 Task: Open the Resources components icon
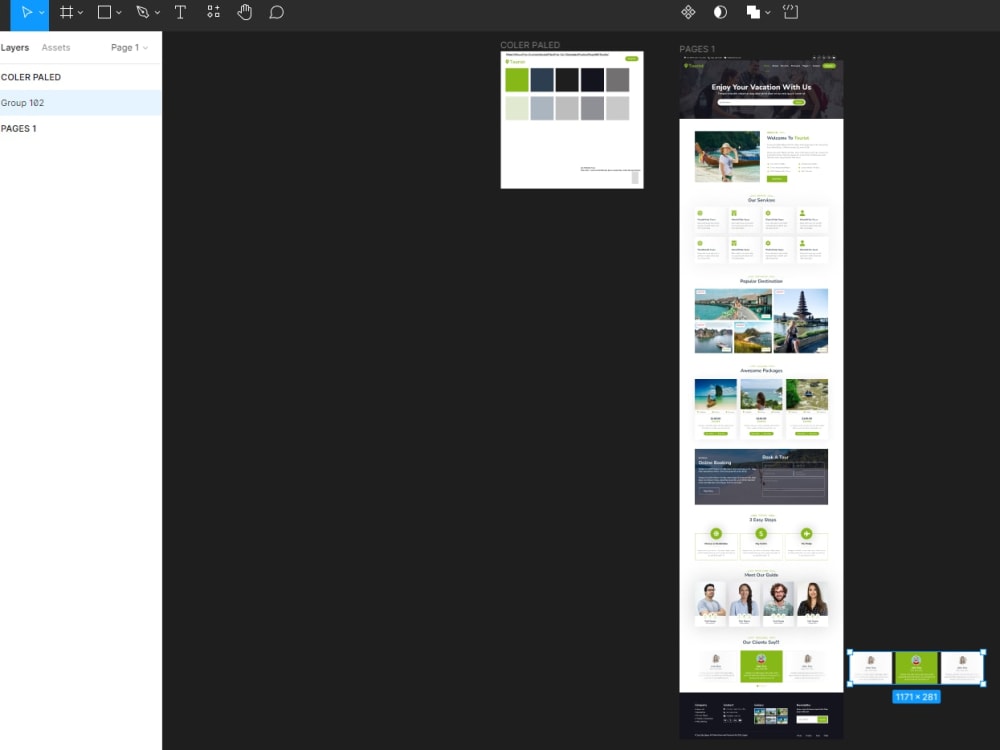click(213, 12)
